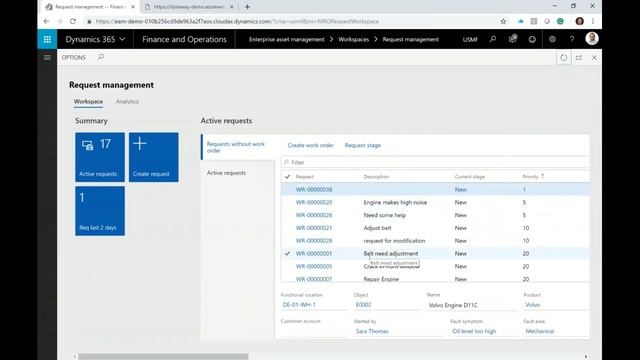640x360 pixels.
Task: Open request WR-00000021
Action: (x=314, y=228)
